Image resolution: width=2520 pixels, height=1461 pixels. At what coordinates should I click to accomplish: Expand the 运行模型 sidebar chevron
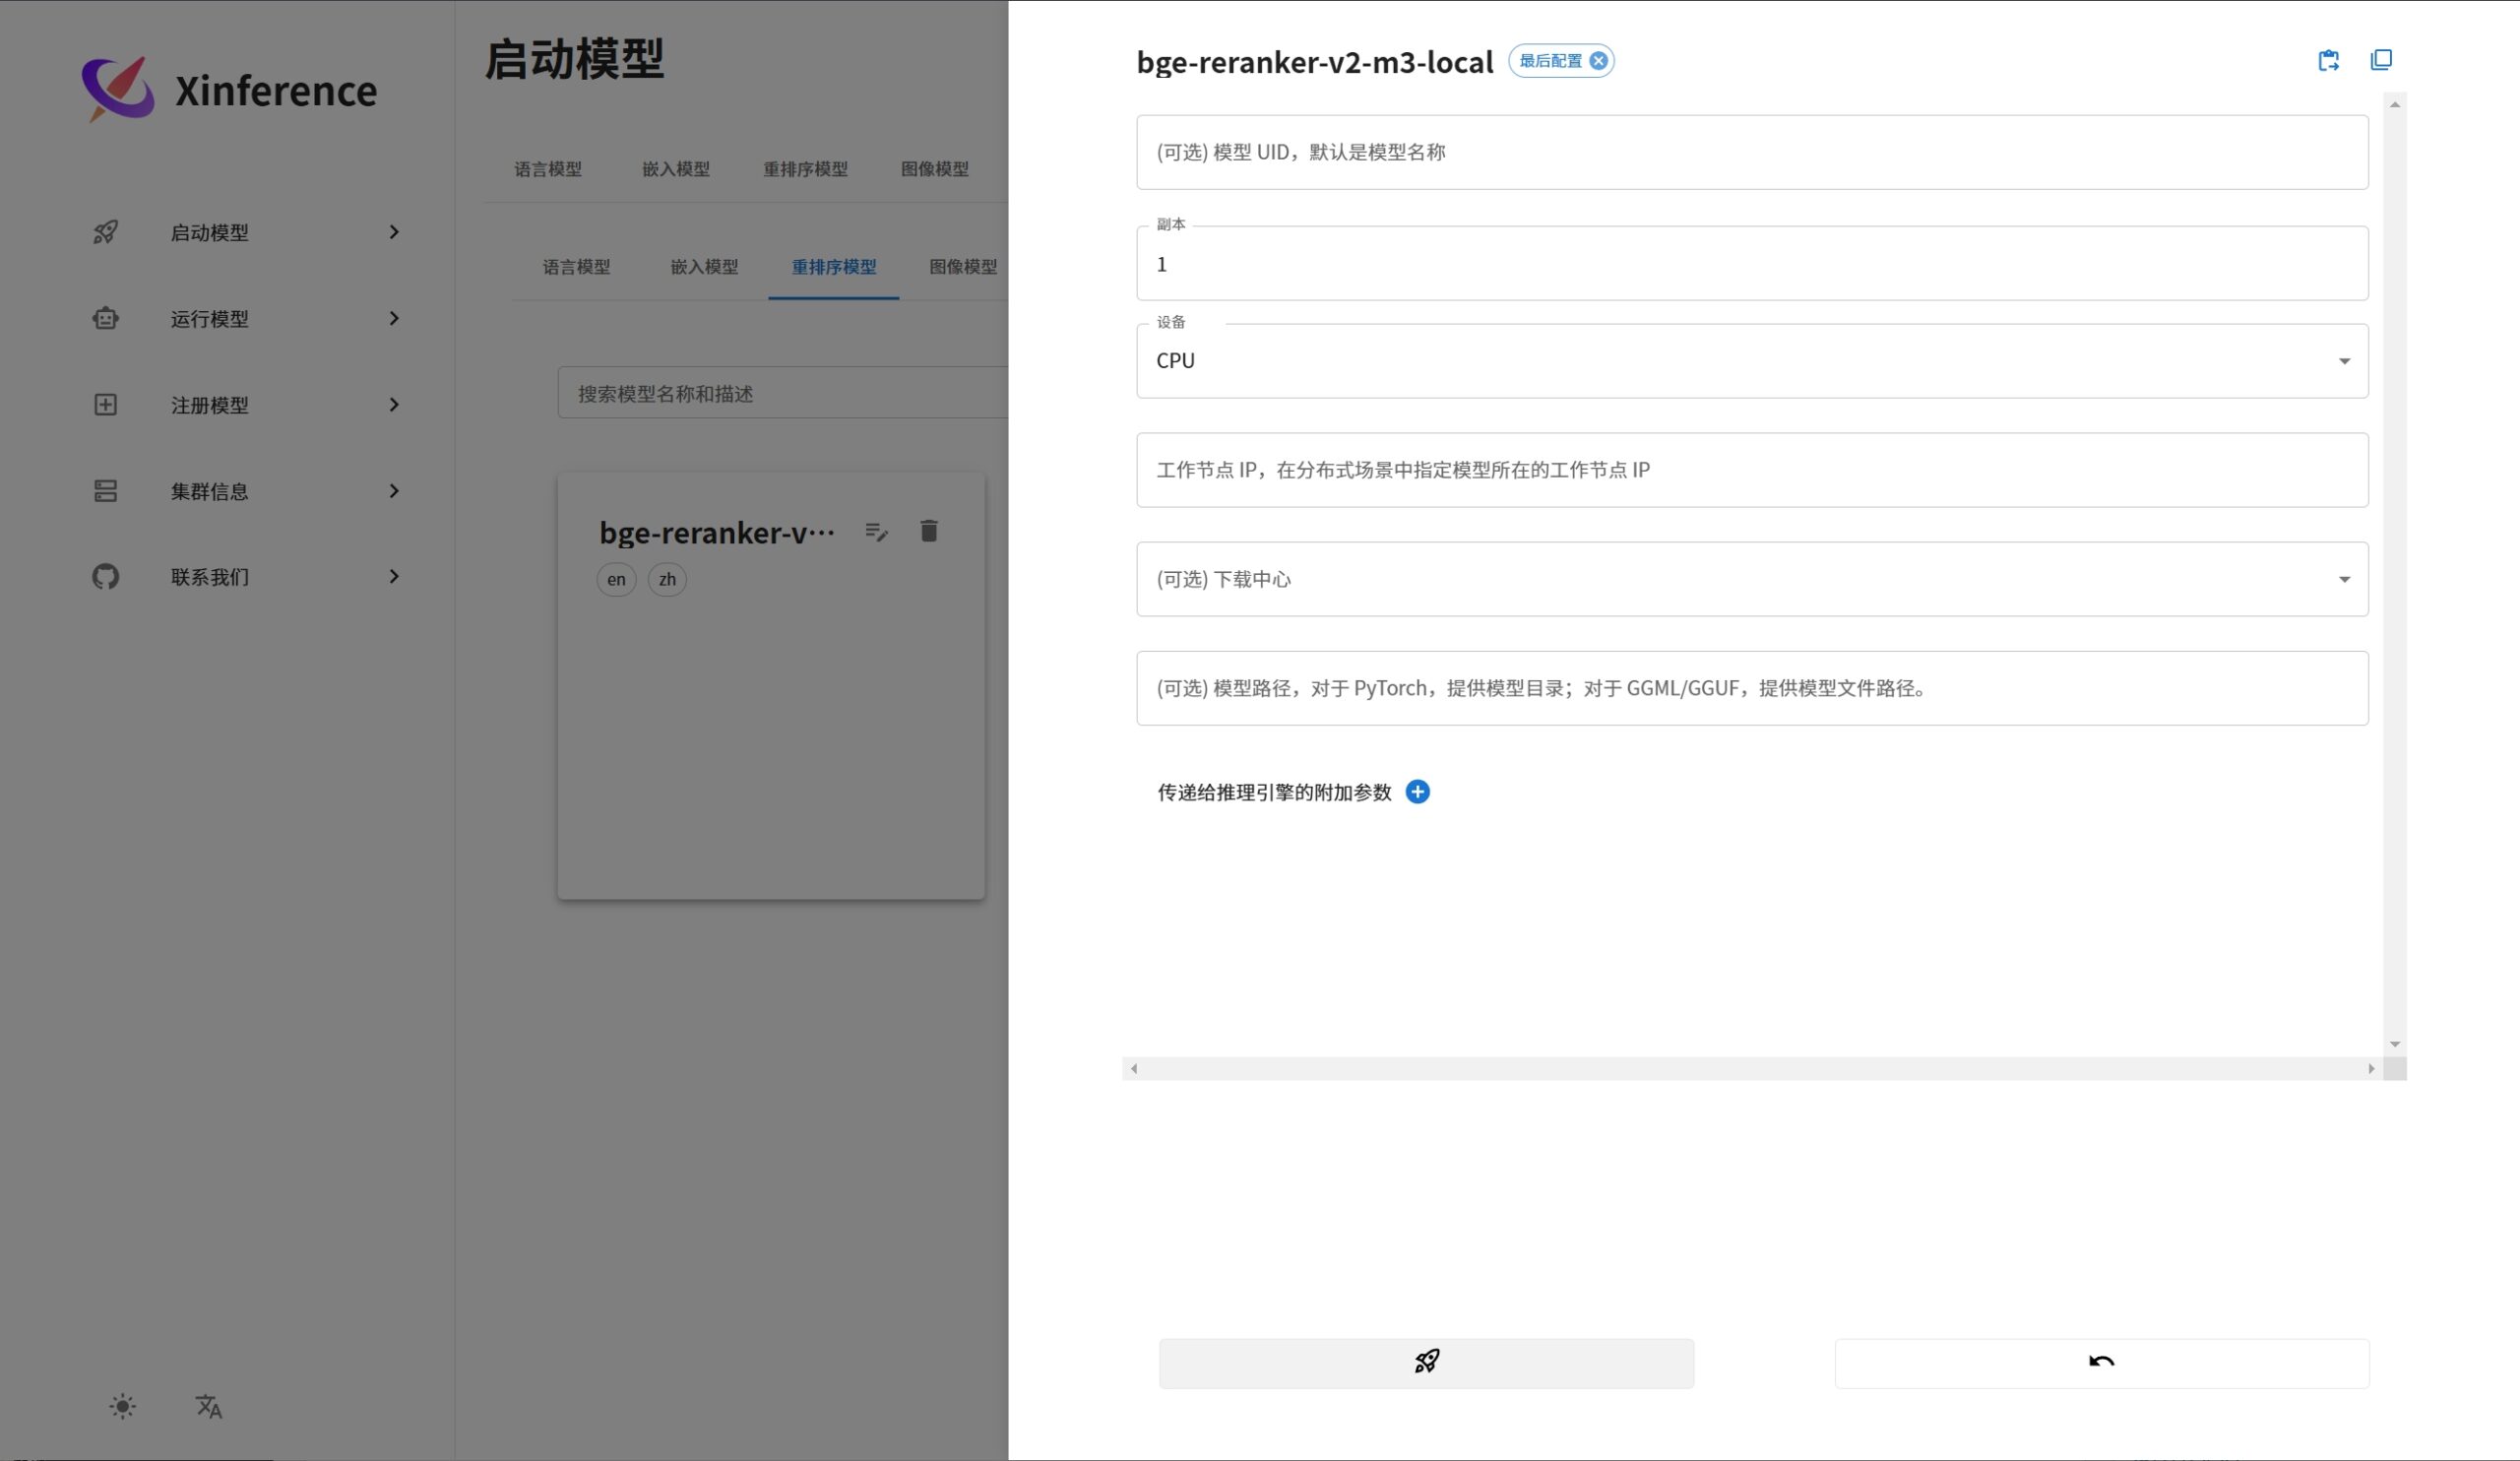394,318
